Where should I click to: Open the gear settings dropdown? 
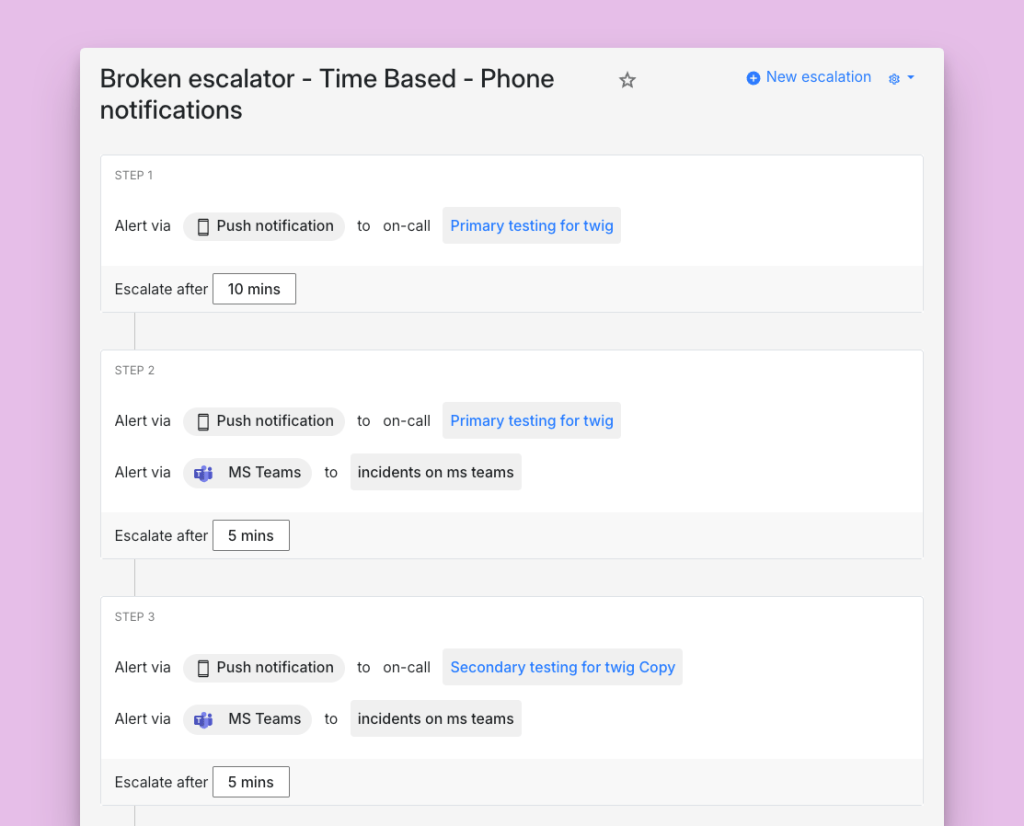[900, 78]
